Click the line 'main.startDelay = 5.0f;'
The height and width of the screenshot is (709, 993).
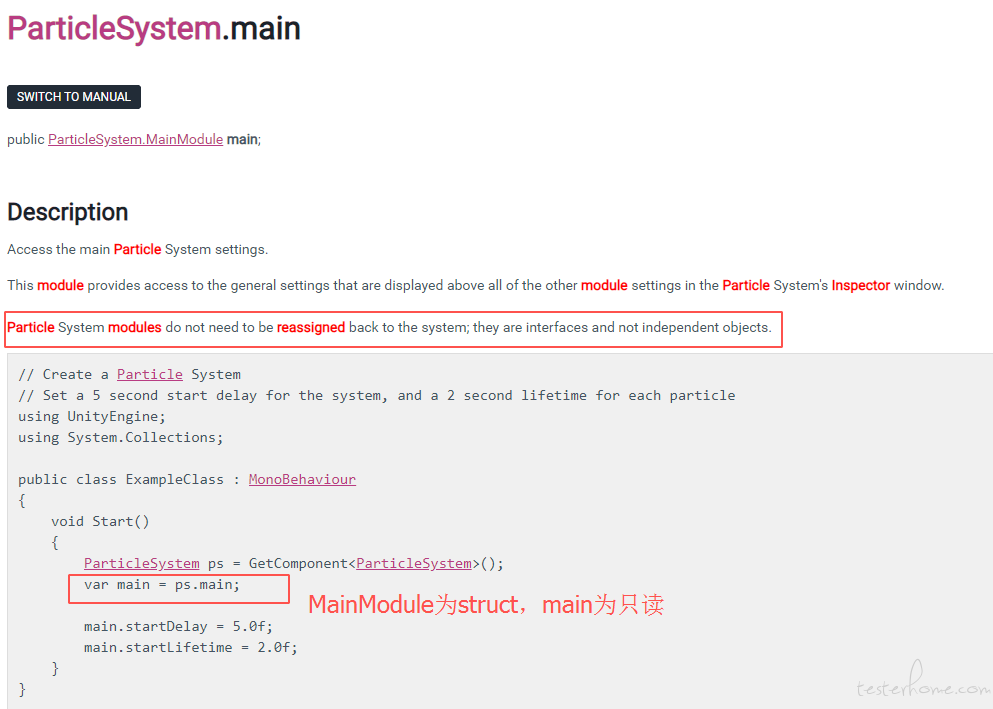(x=178, y=626)
